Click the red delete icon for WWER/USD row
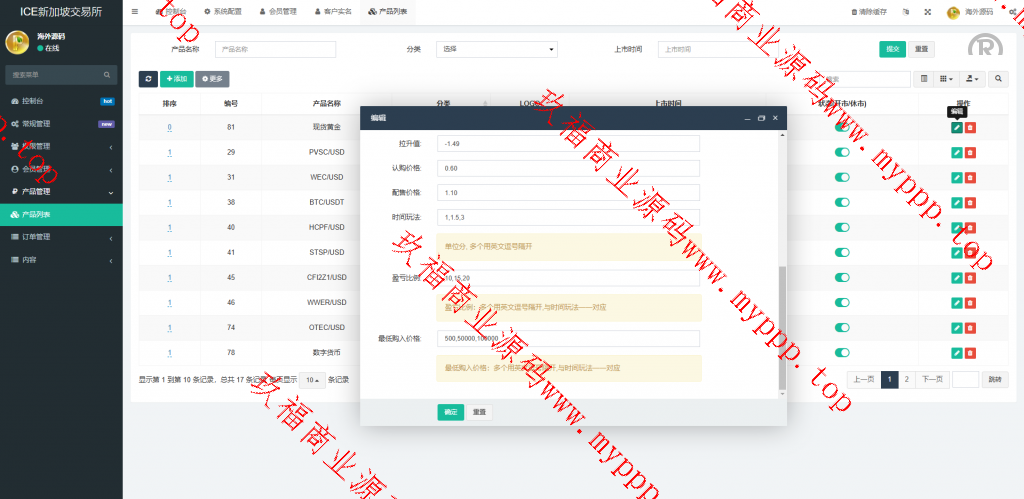This screenshot has height=499, width=1024. (970, 302)
